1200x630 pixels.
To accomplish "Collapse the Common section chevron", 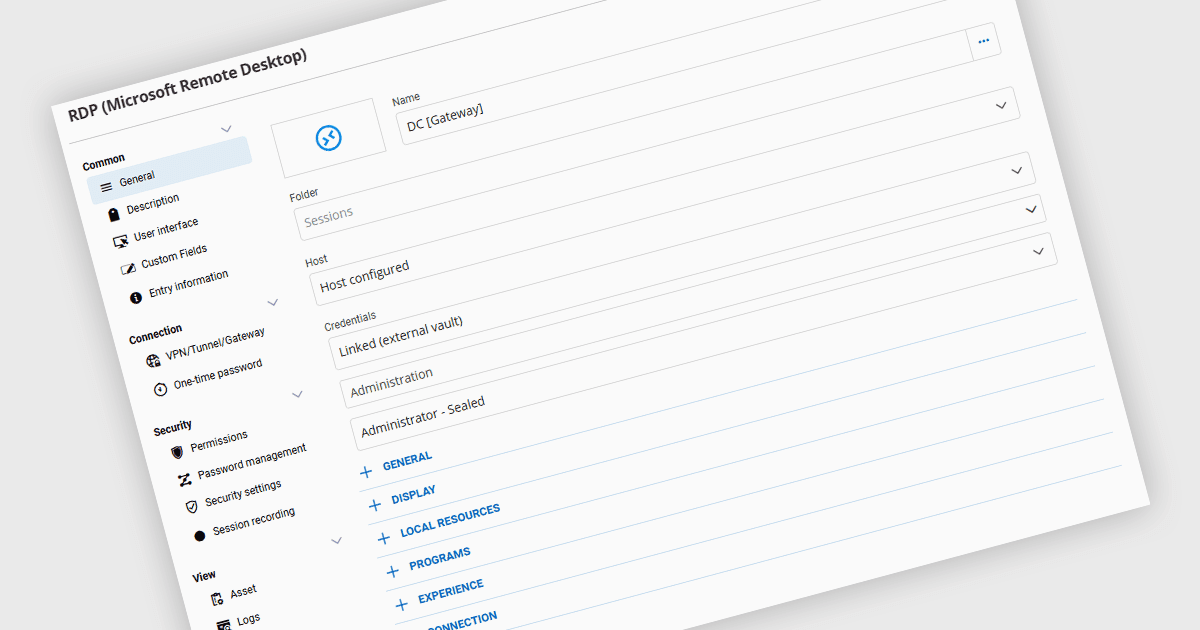I will [226, 129].
